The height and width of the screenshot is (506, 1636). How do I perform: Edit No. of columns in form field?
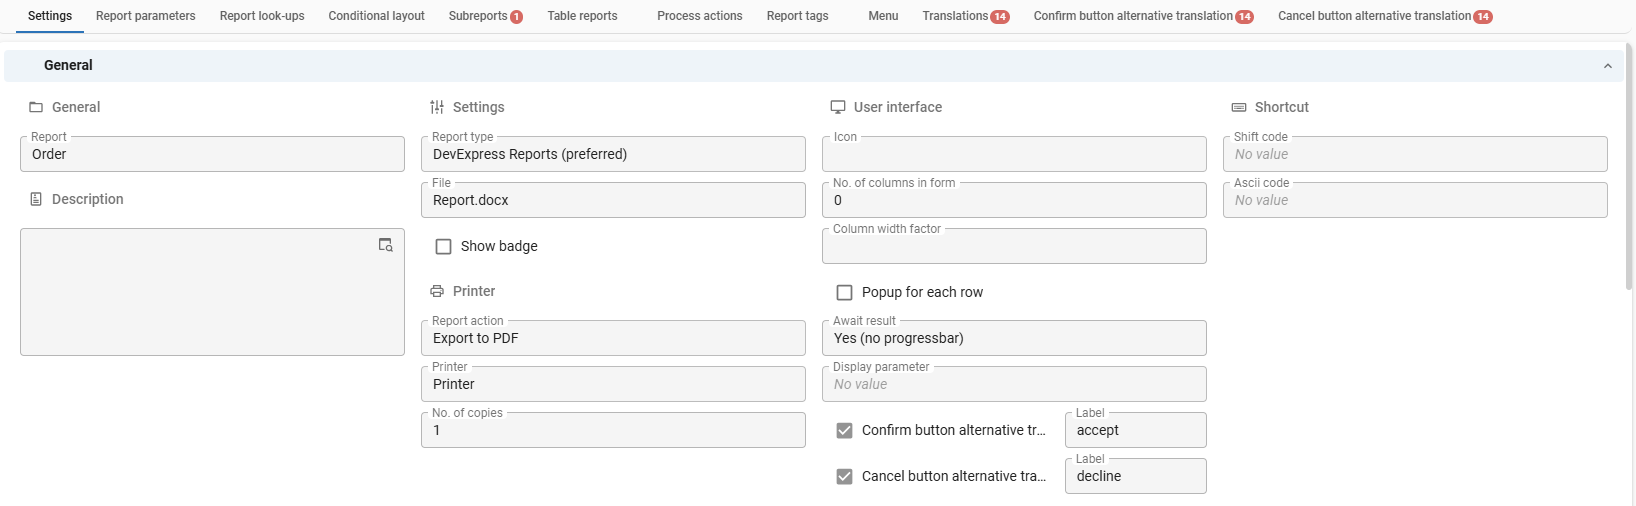click(x=1014, y=200)
